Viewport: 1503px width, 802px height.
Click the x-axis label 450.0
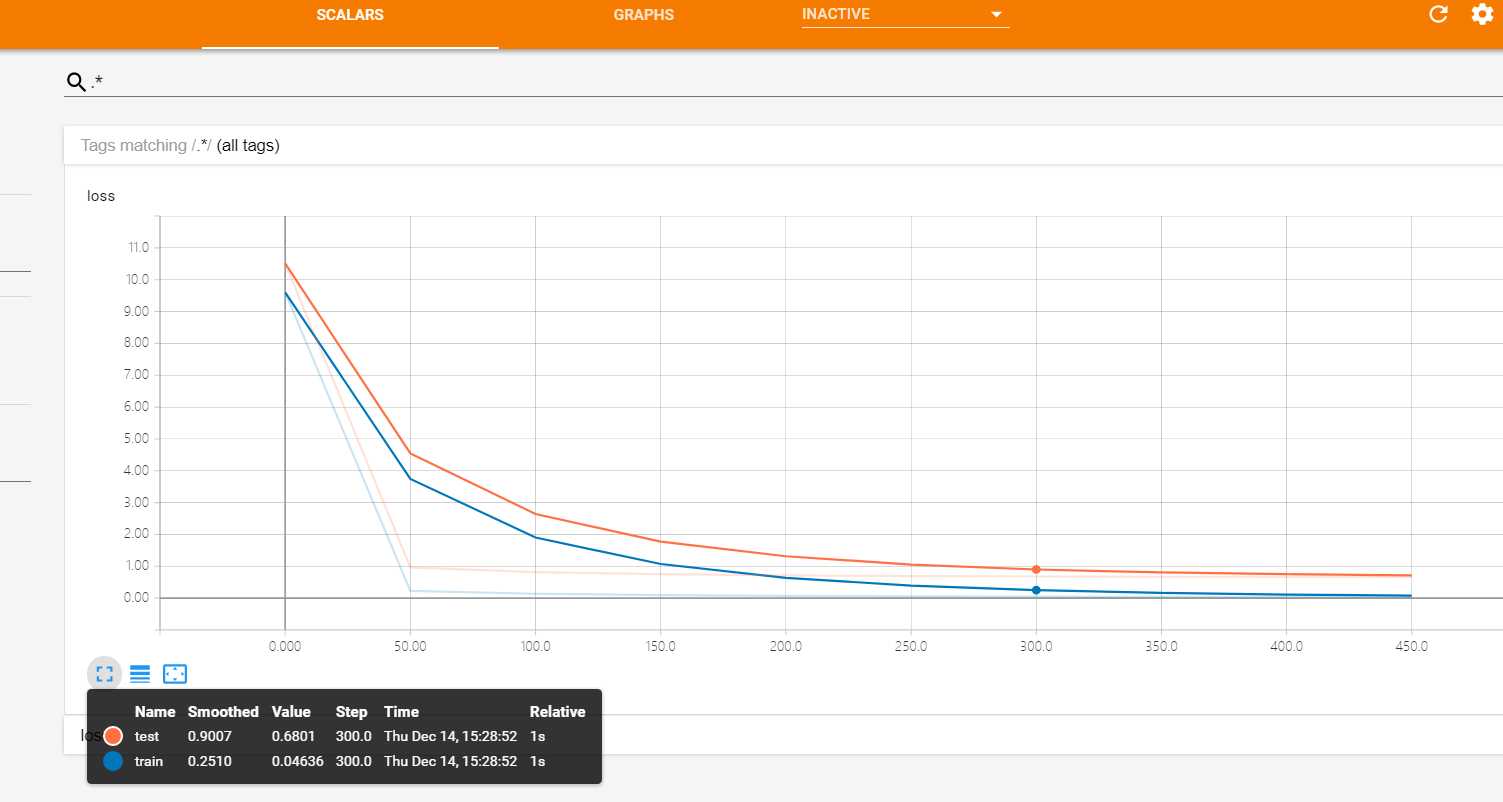click(1411, 646)
